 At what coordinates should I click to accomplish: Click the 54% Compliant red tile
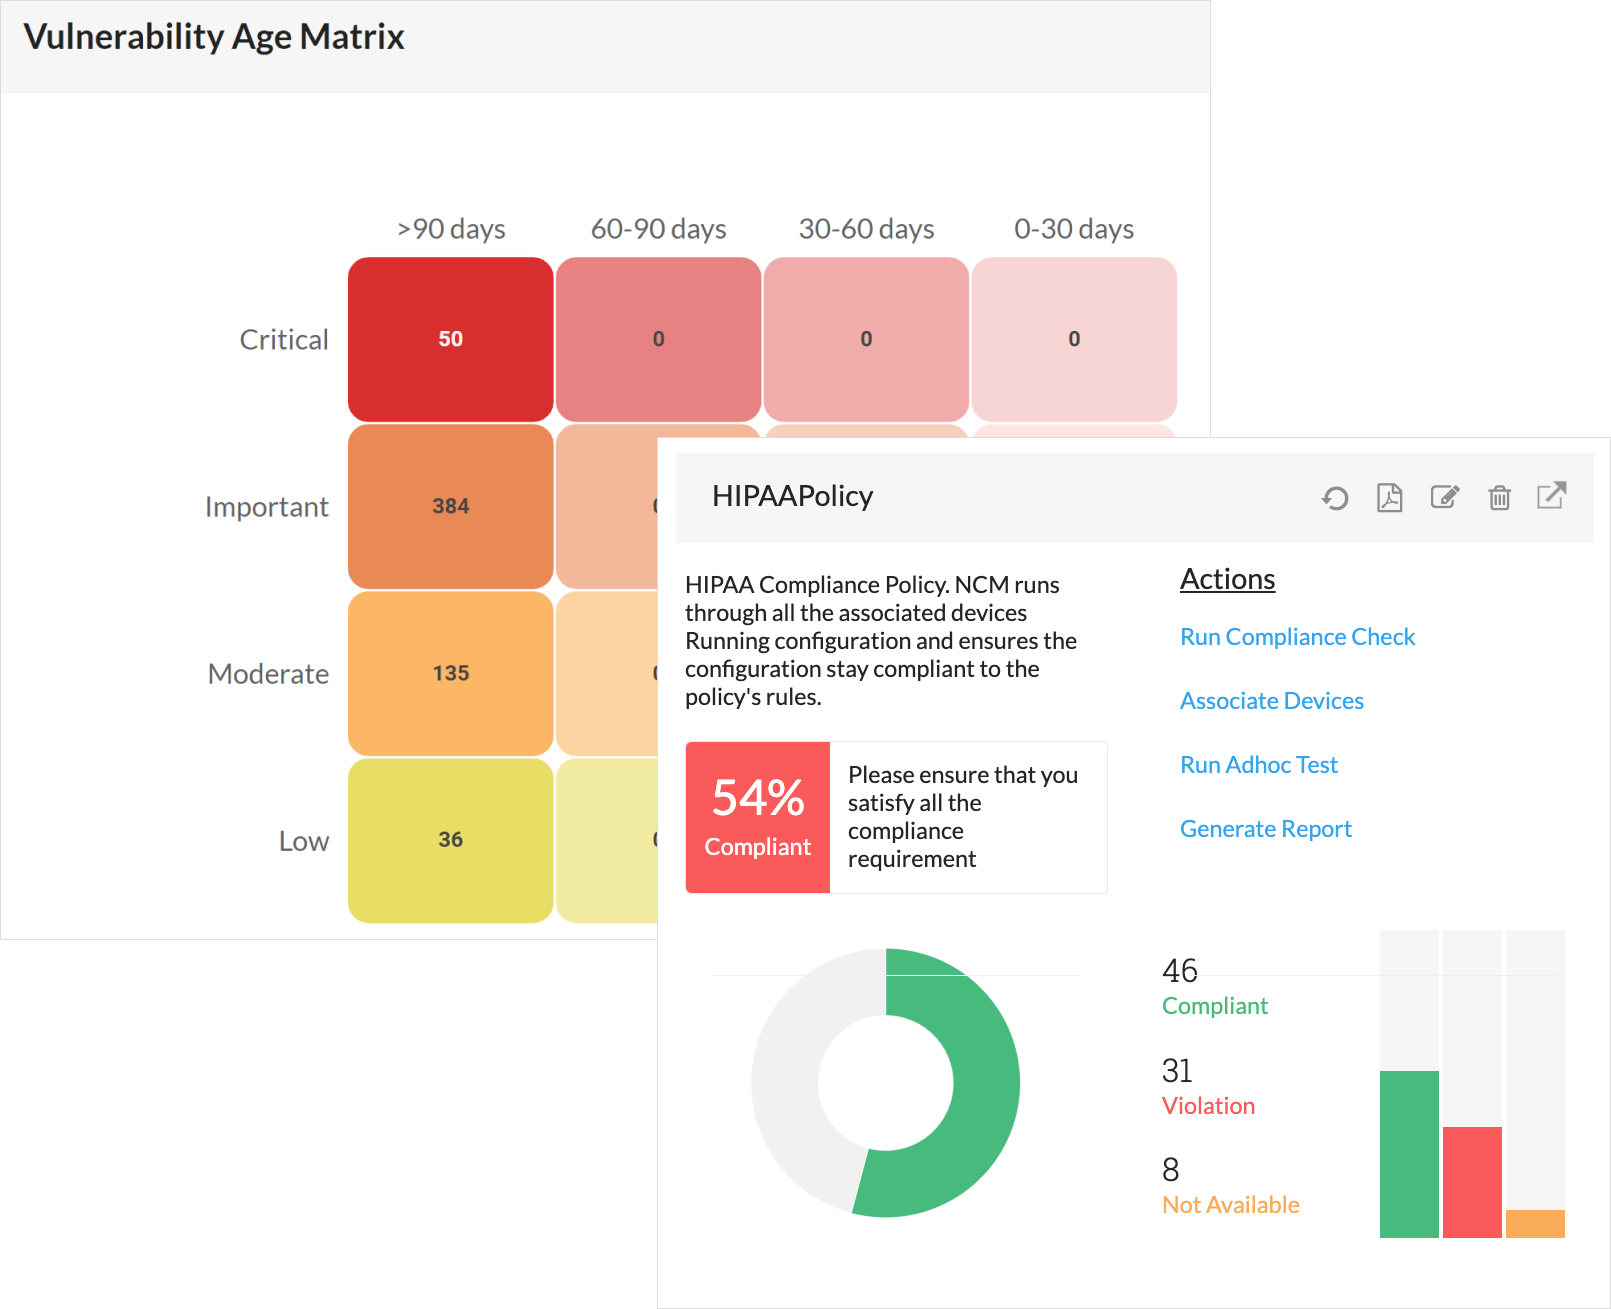tap(758, 817)
